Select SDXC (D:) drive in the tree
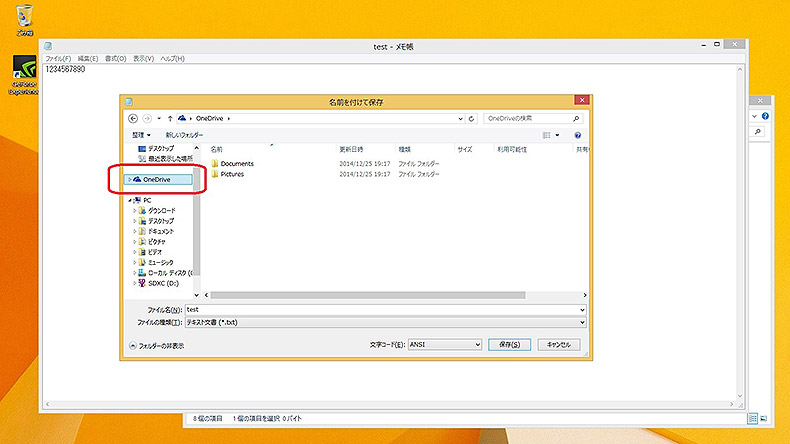The width and height of the screenshot is (790, 444). (x=159, y=283)
